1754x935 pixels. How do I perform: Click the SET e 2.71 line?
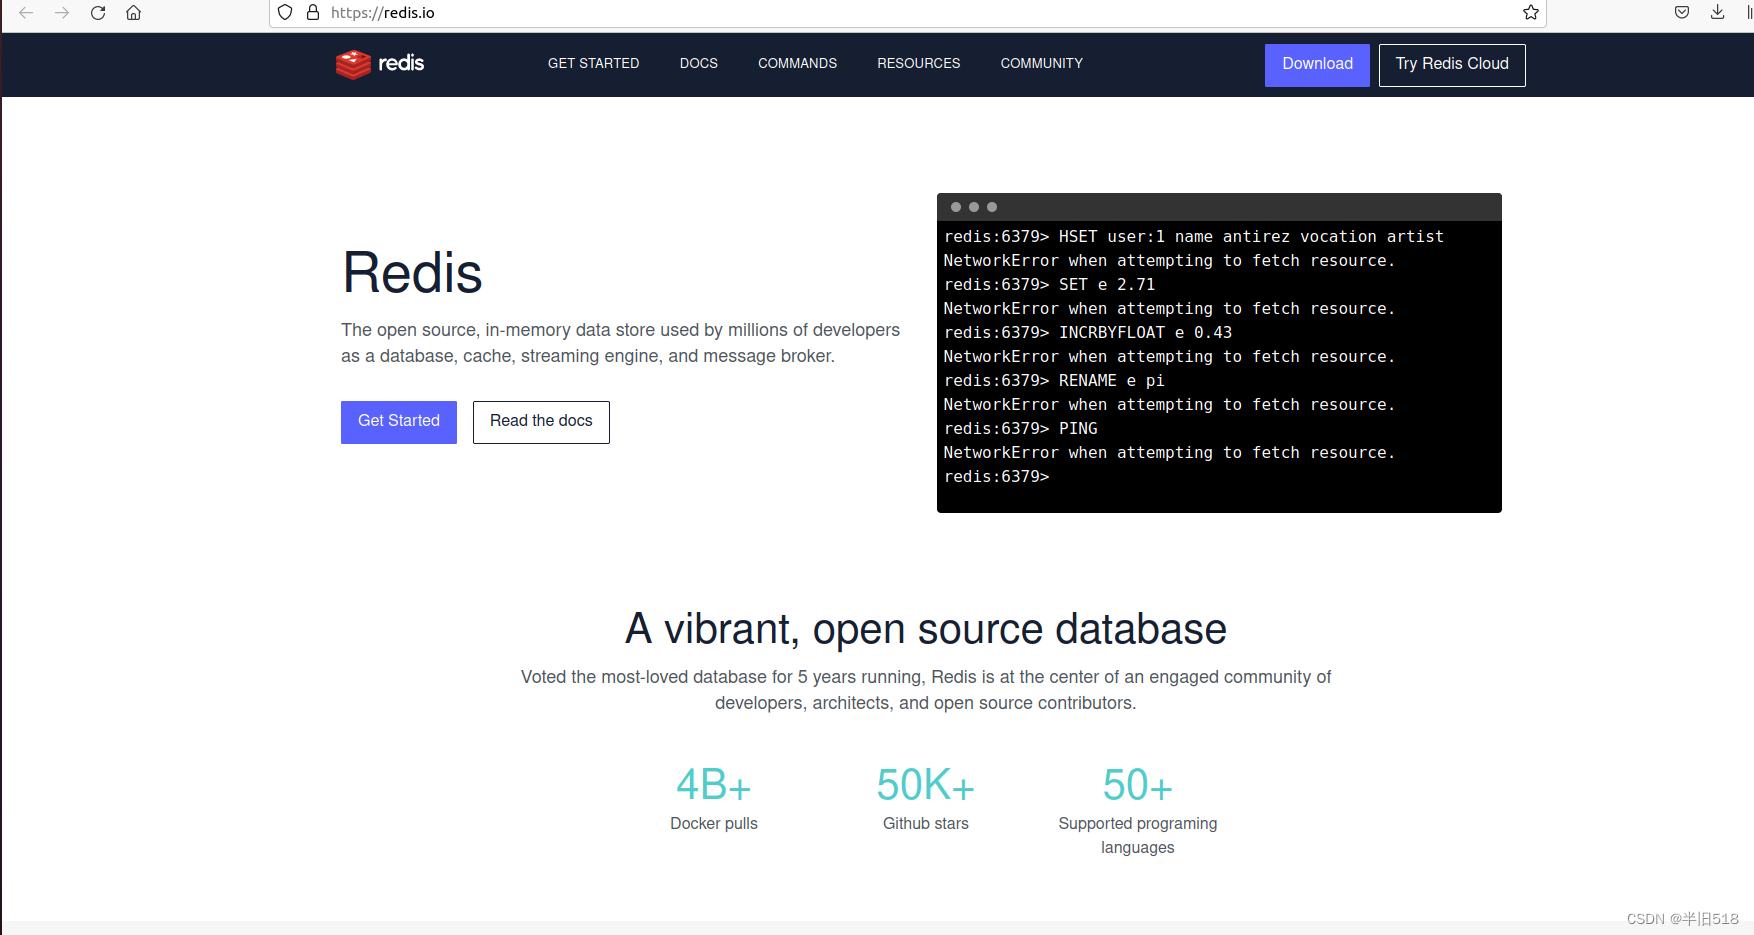(x=1049, y=285)
